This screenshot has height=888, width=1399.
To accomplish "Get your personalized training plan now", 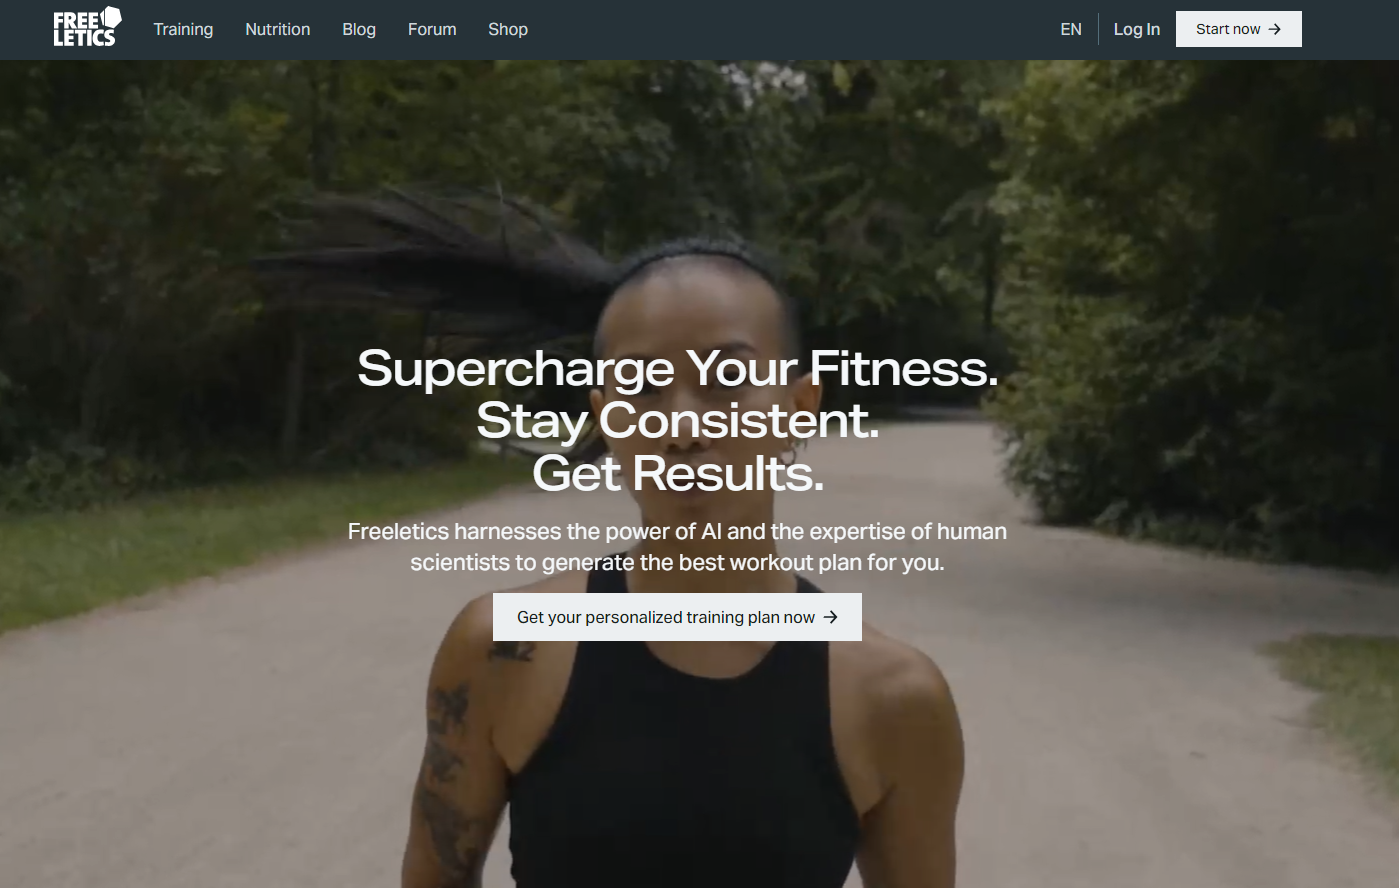I will (677, 617).
